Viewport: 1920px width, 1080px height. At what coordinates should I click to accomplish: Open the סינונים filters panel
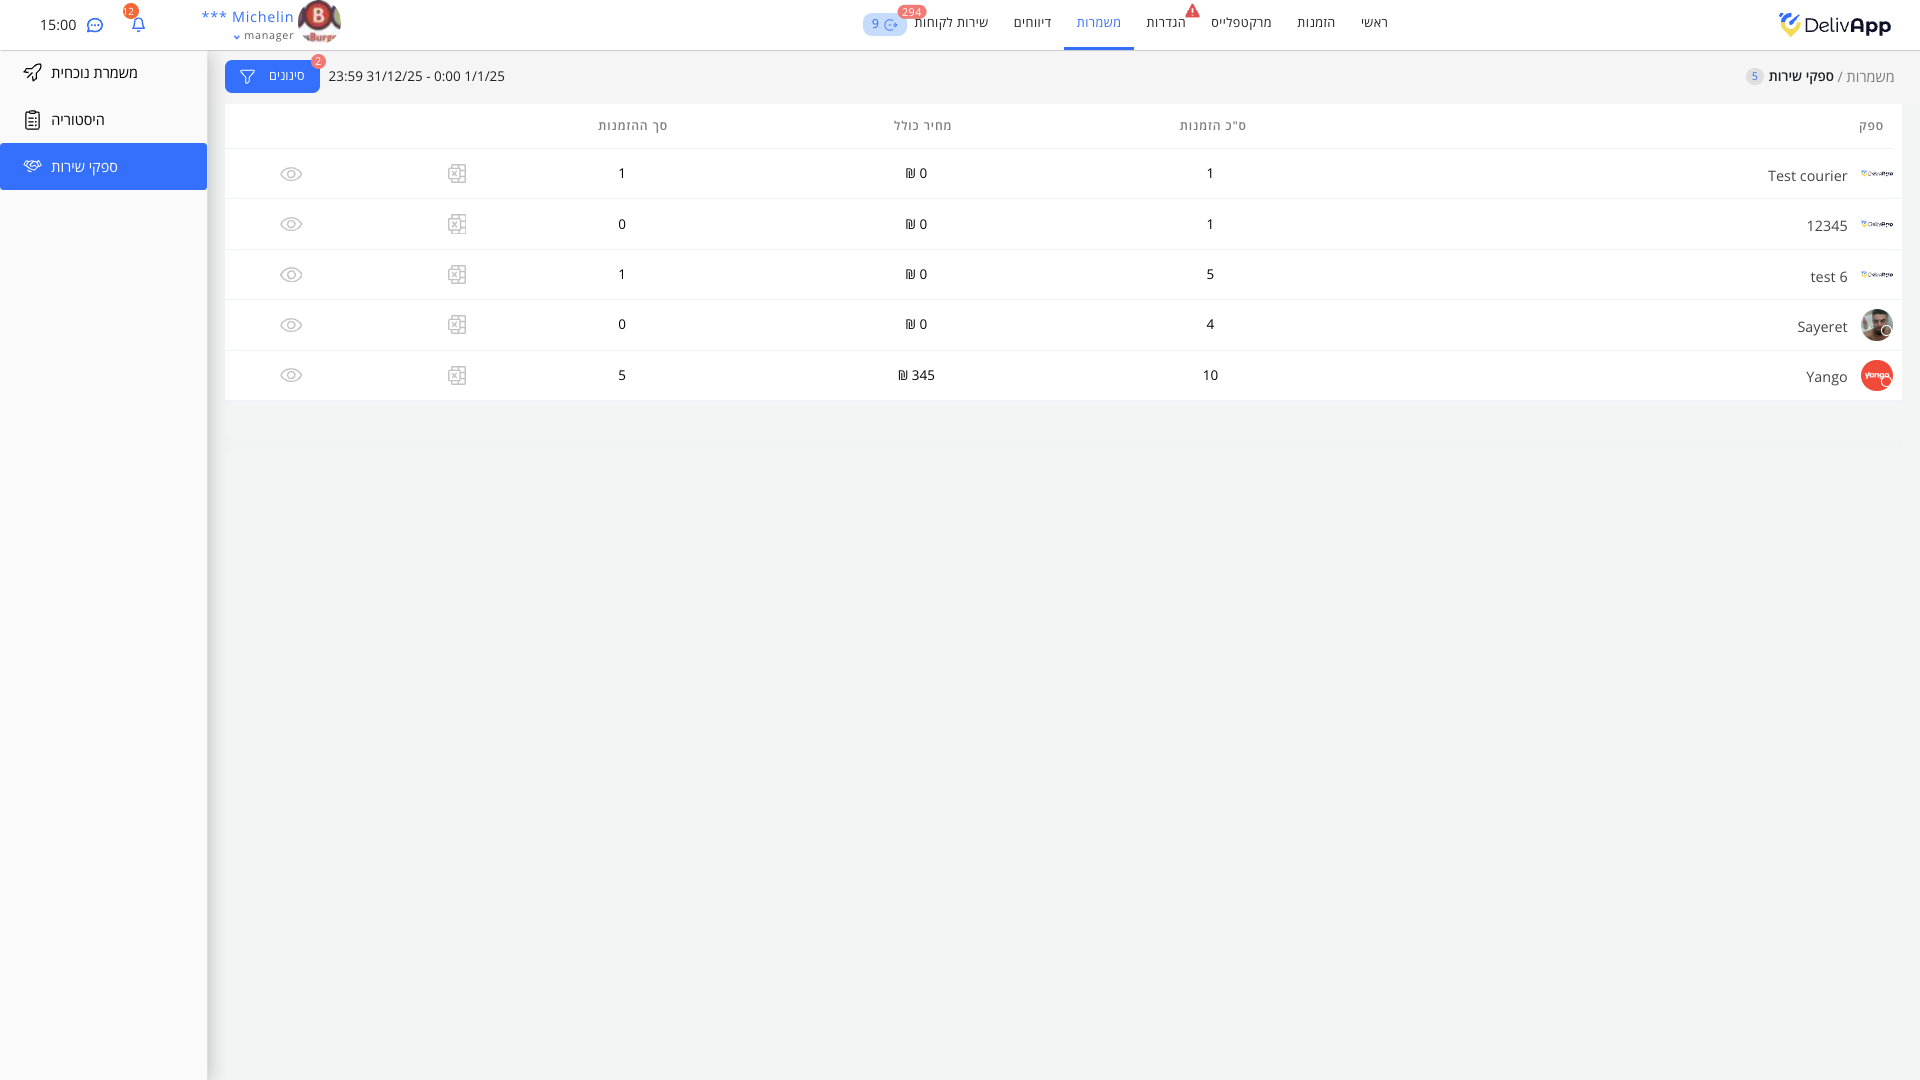click(x=272, y=77)
